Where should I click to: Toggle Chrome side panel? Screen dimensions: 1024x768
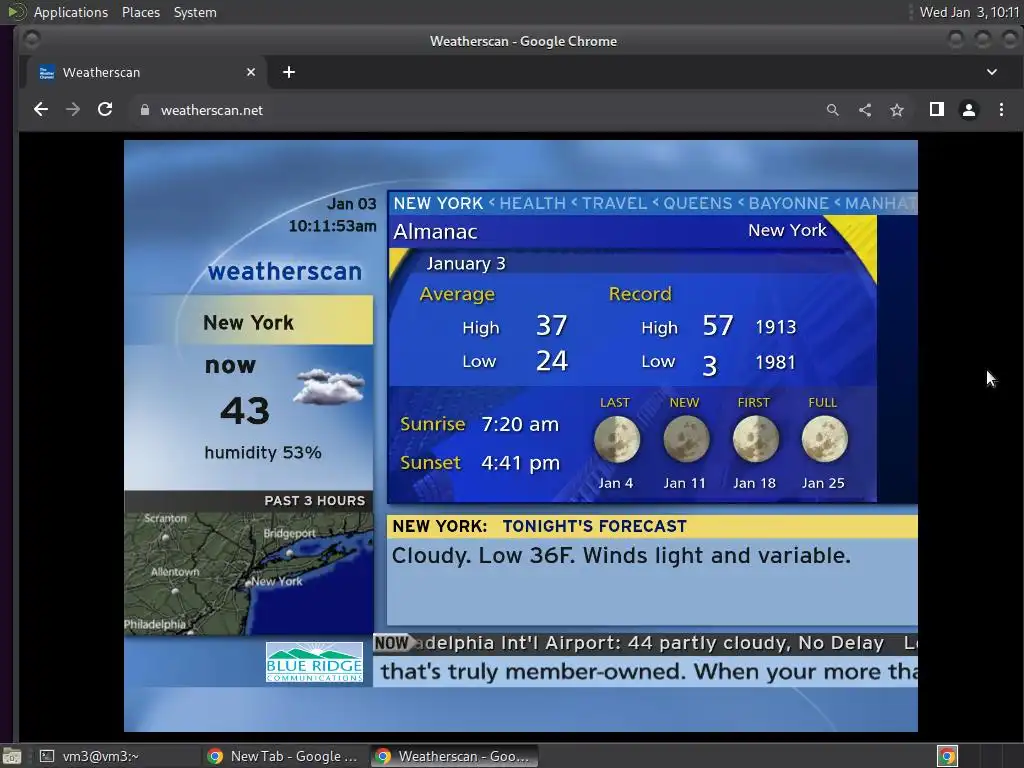point(936,110)
